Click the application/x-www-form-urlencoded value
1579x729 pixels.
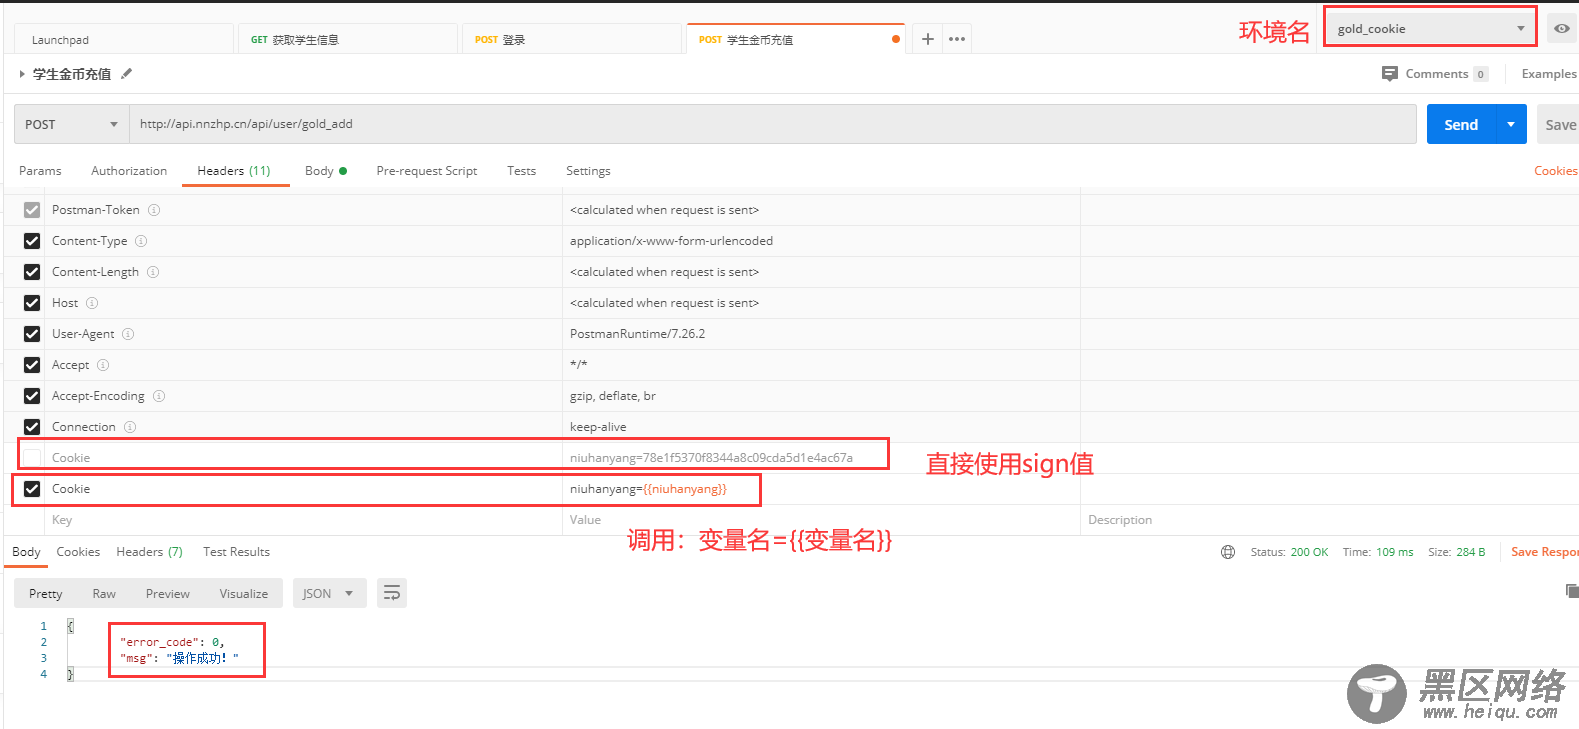(x=671, y=241)
